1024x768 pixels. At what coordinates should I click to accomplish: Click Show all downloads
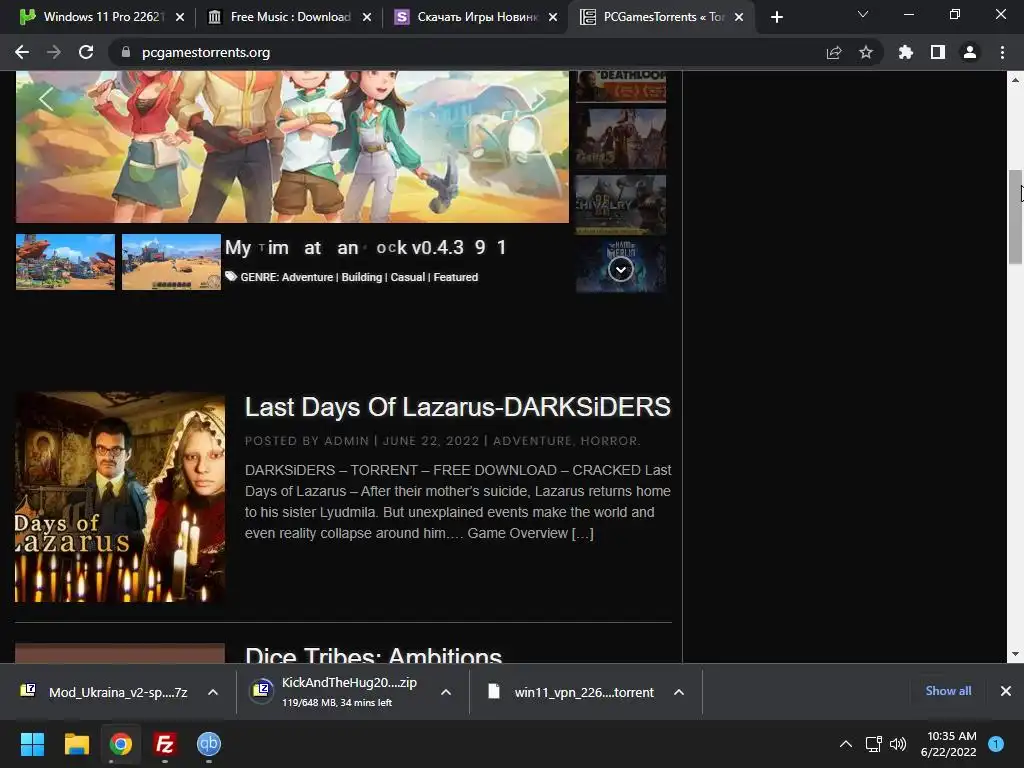[948, 691]
